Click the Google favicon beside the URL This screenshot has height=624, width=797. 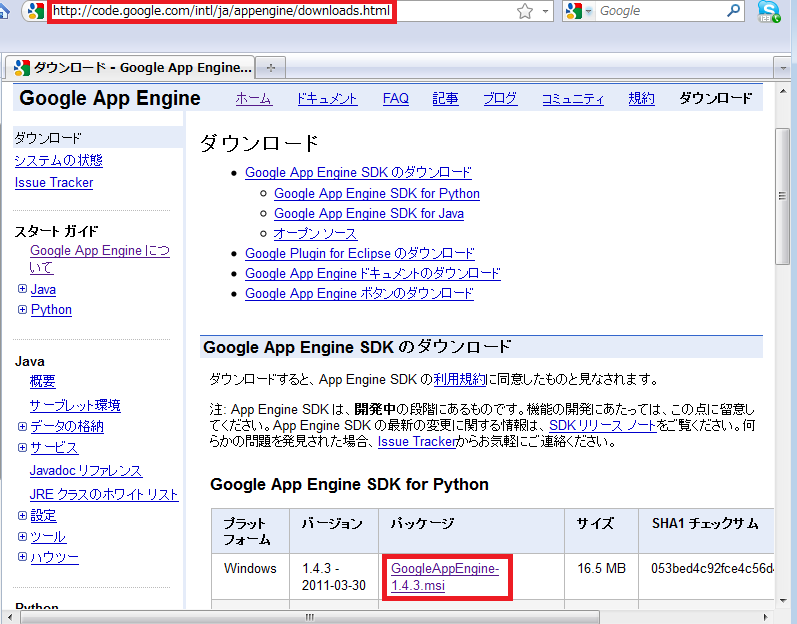(x=36, y=11)
